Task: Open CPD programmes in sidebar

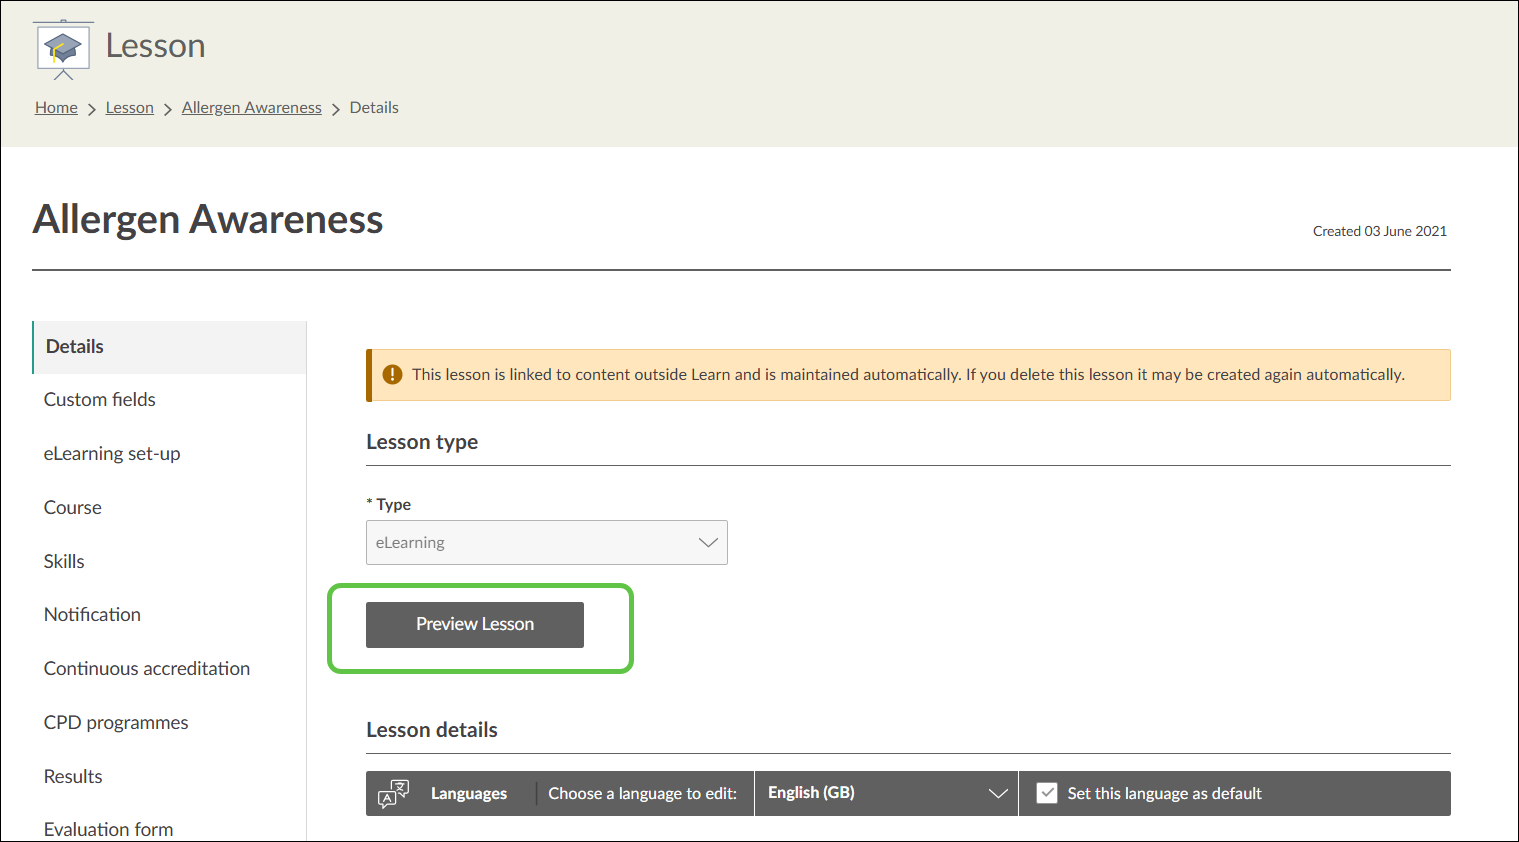Action: point(116,723)
